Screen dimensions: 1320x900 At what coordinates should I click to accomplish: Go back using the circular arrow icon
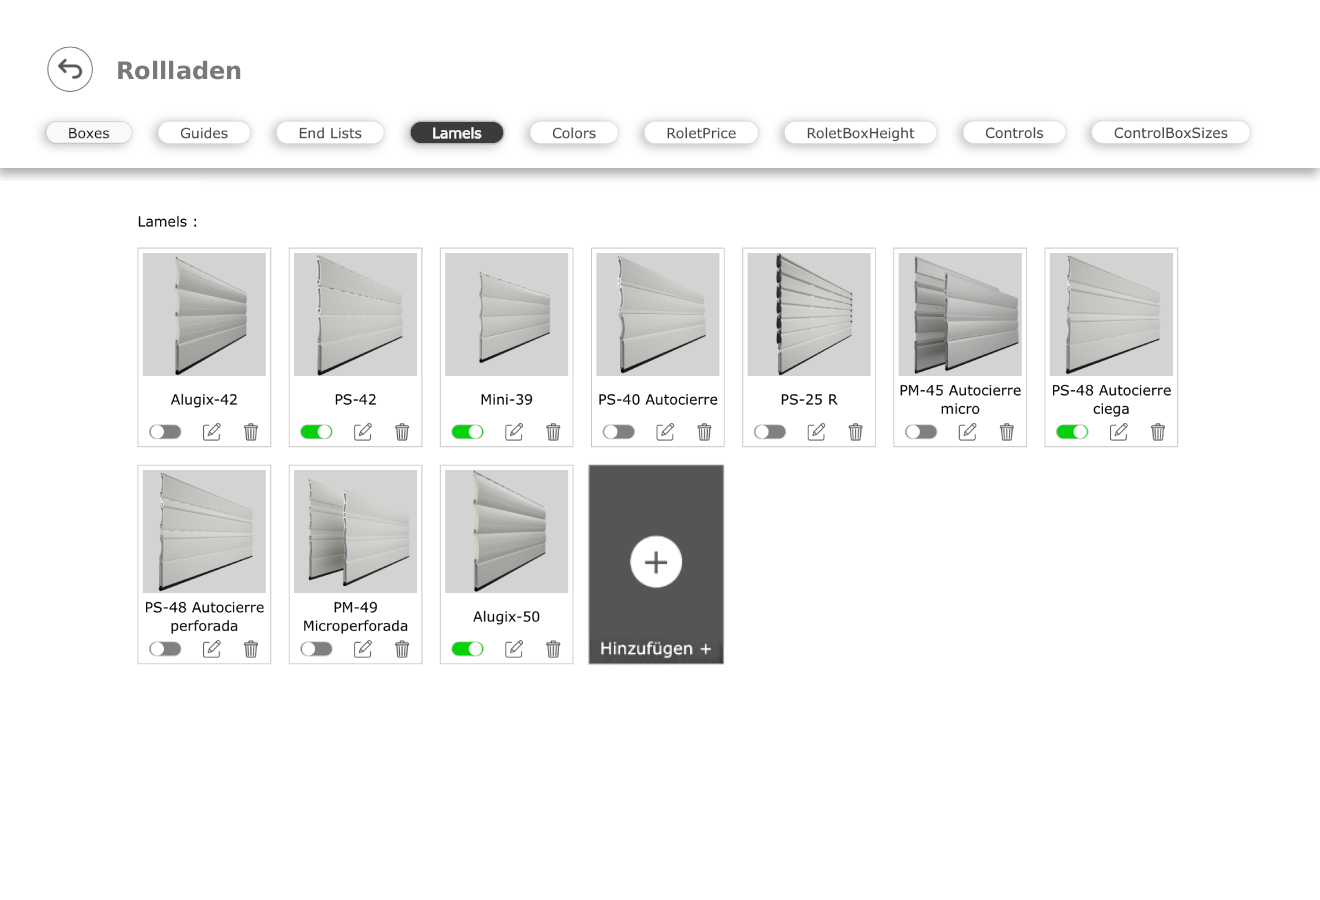point(70,69)
